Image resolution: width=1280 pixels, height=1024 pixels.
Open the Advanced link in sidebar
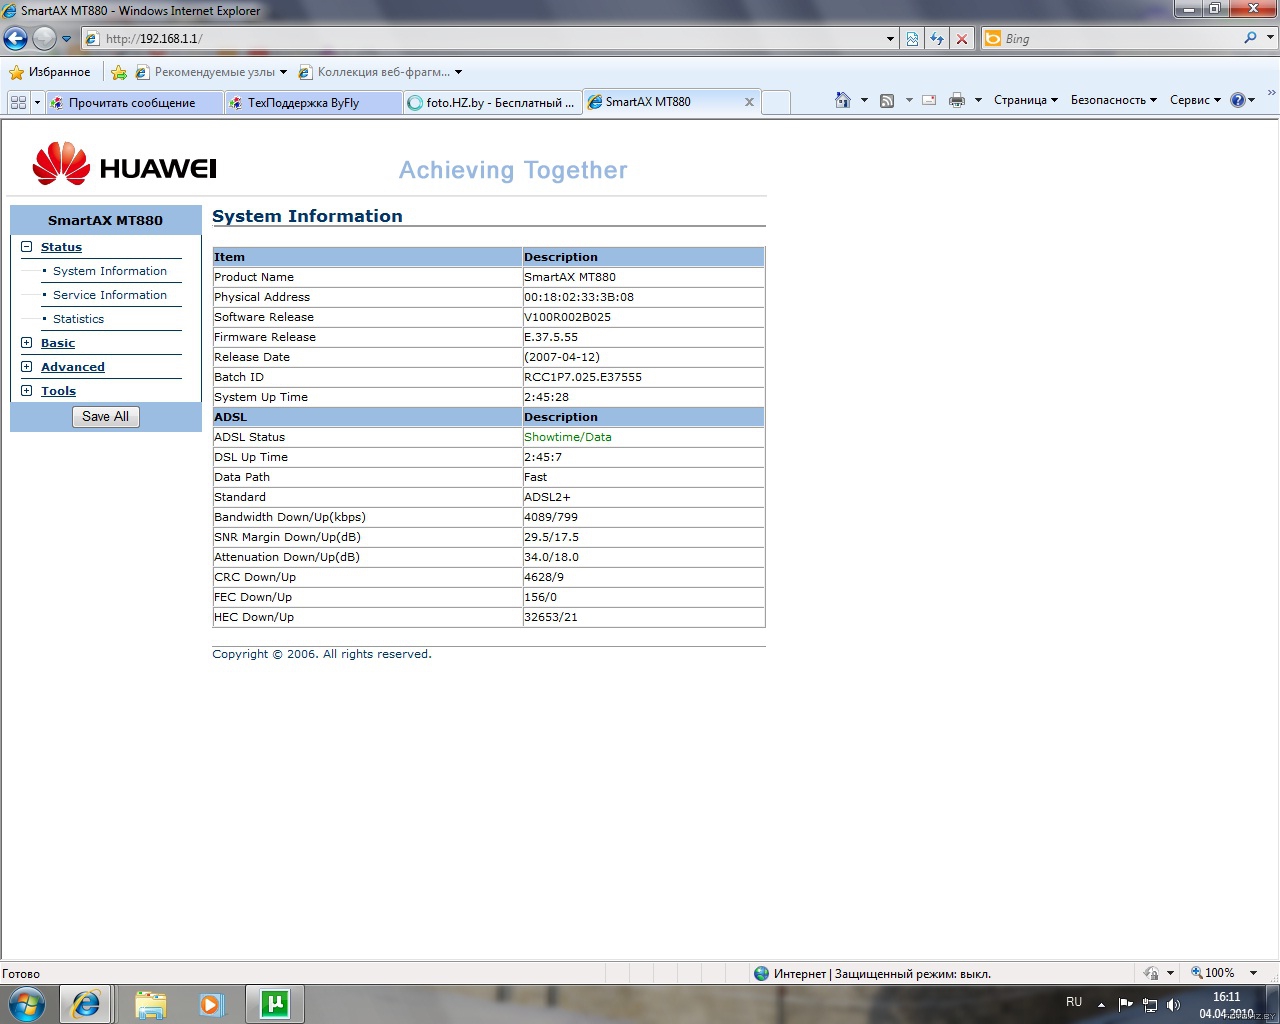click(x=73, y=367)
